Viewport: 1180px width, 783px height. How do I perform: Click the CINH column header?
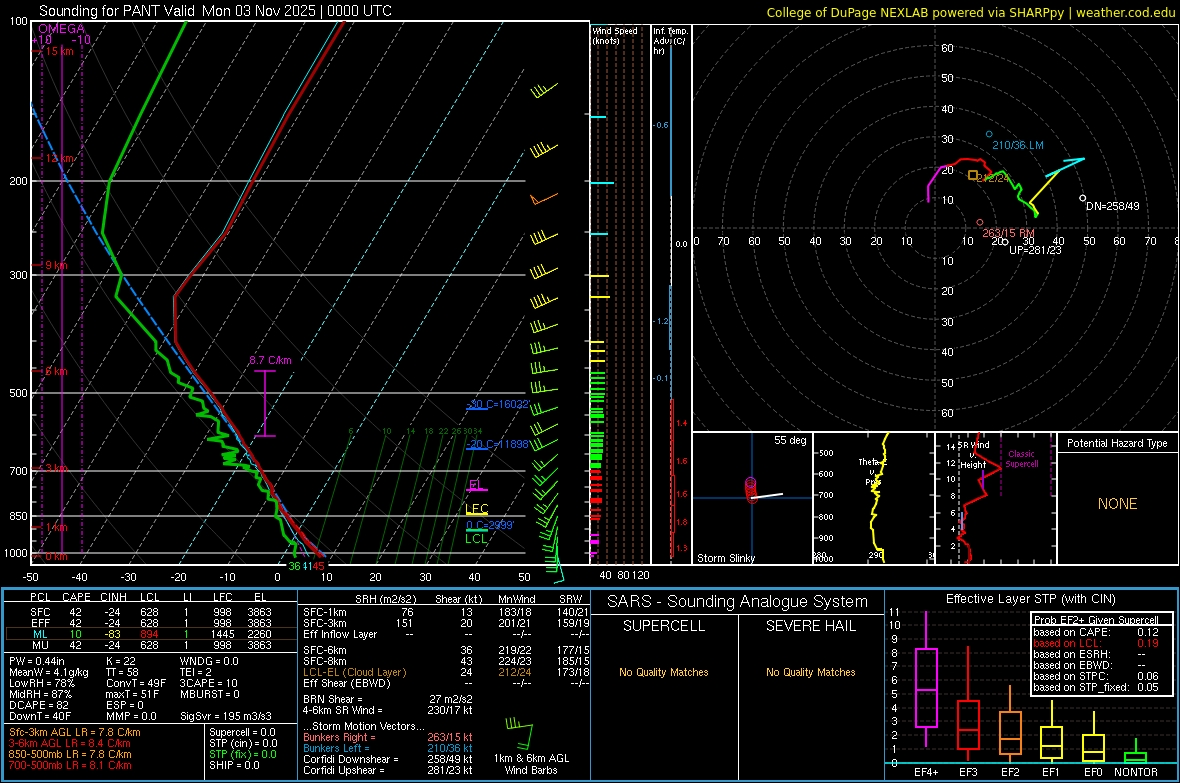click(x=114, y=597)
